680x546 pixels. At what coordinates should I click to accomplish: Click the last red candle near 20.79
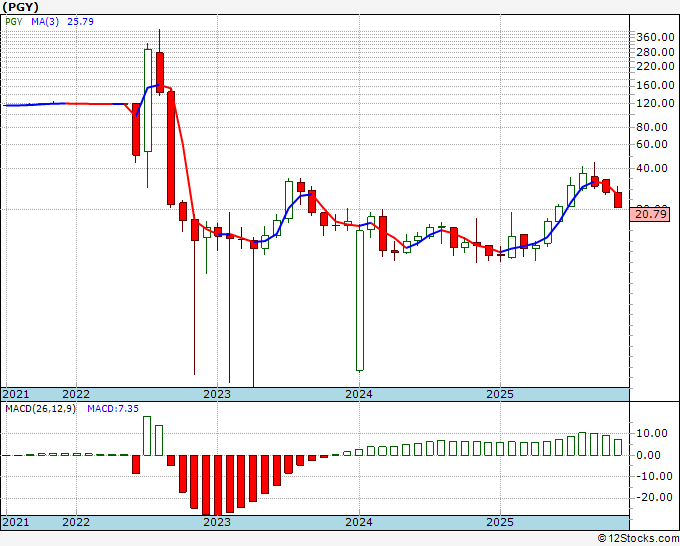pyautogui.click(x=618, y=199)
